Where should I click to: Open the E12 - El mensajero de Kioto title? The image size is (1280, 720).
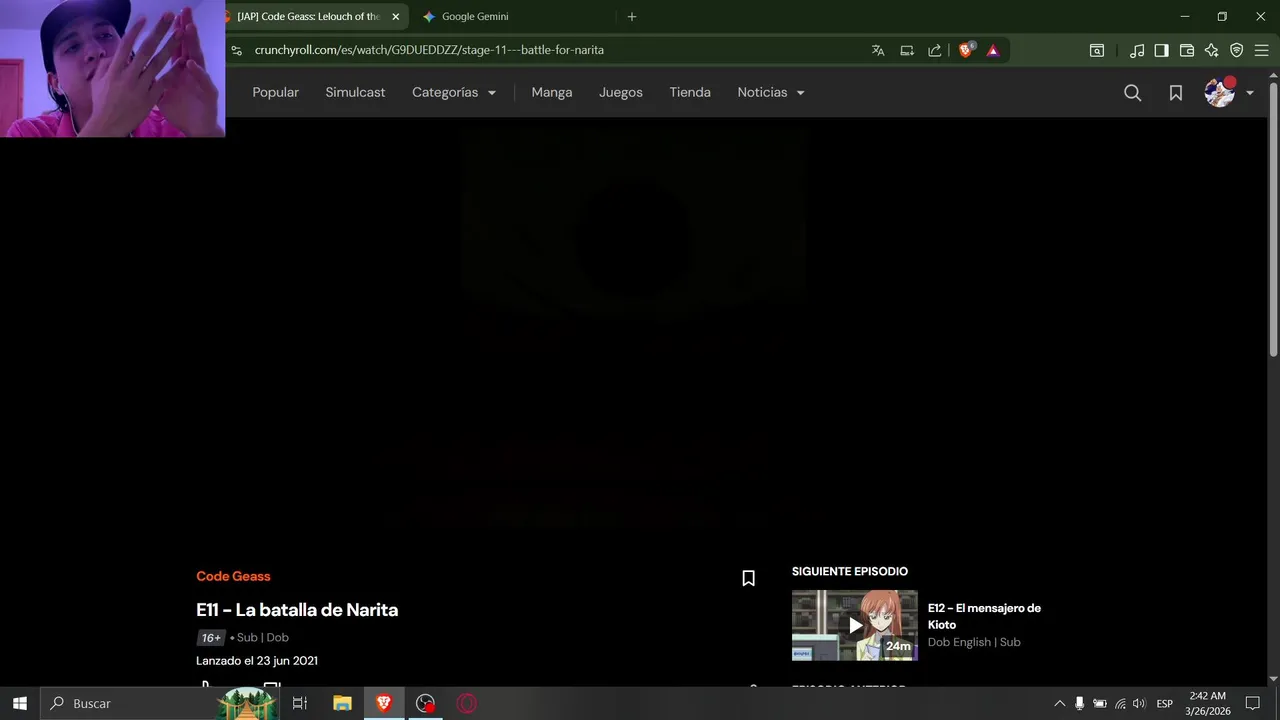coord(984,616)
